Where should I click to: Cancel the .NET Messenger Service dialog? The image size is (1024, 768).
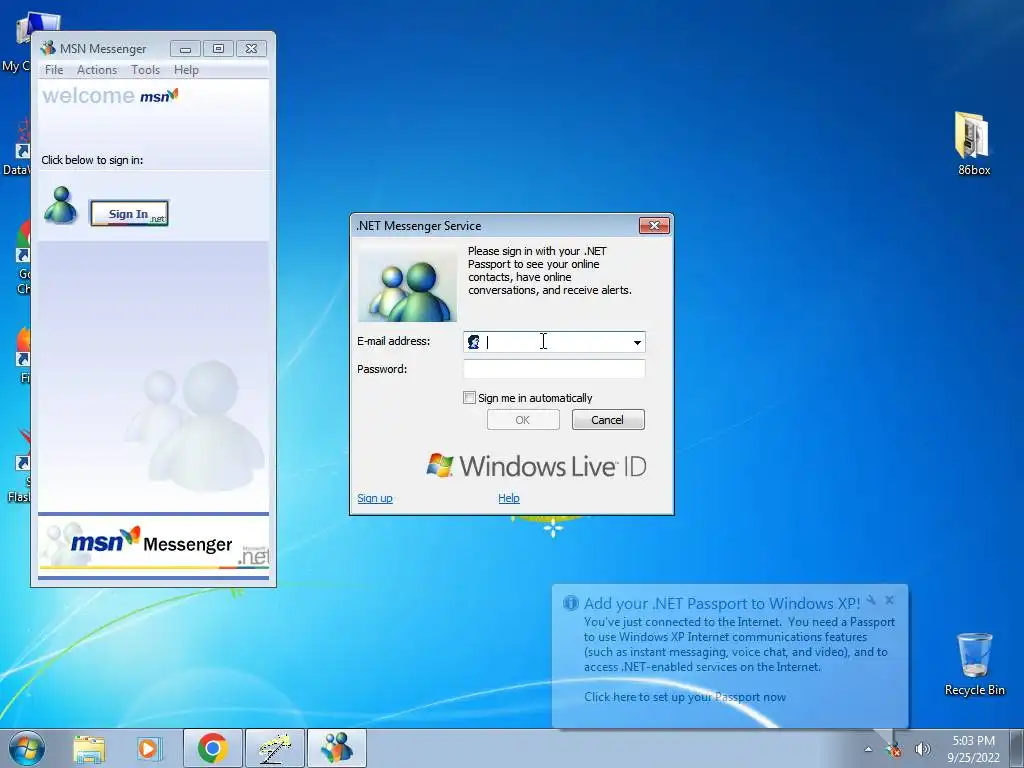click(608, 420)
